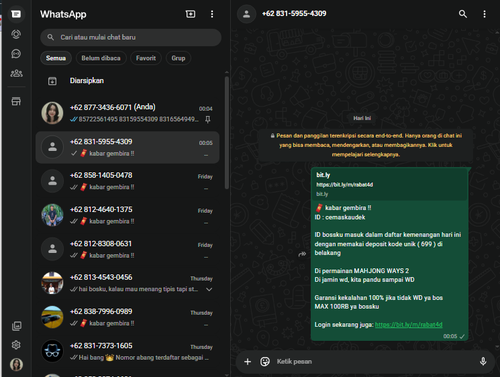500x377 pixels.
Task: Select the 'Grup' filter tab
Action: 178,58
